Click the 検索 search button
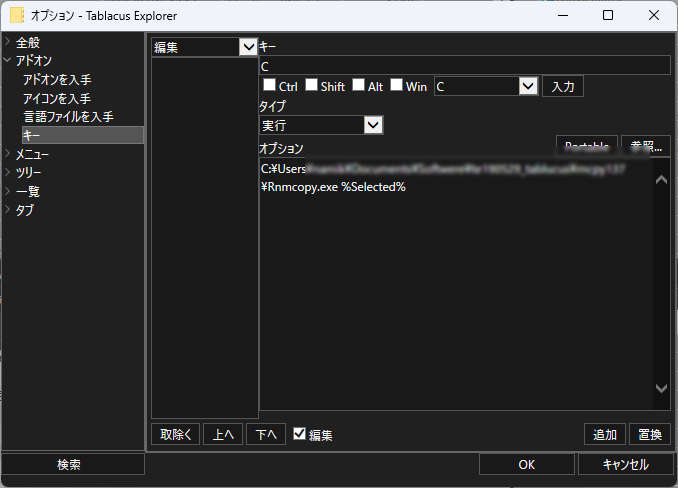Screen dimensions: 678x488 [x=73, y=464]
